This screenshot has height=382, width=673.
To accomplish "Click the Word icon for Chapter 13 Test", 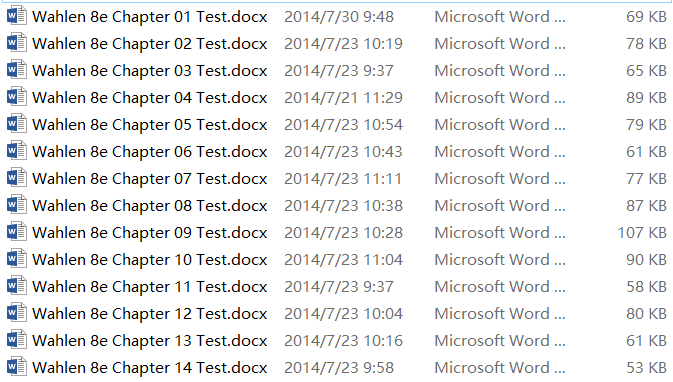I will [17, 340].
